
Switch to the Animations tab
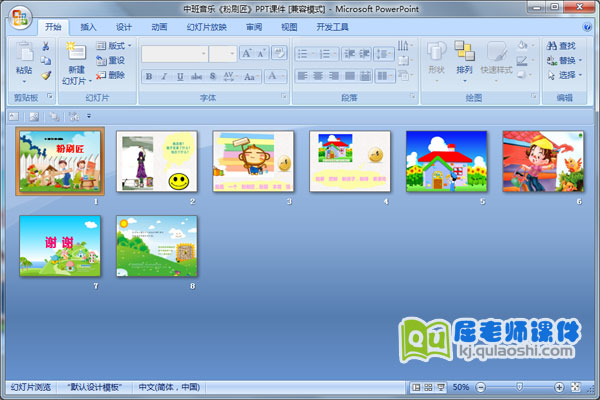click(x=159, y=27)
